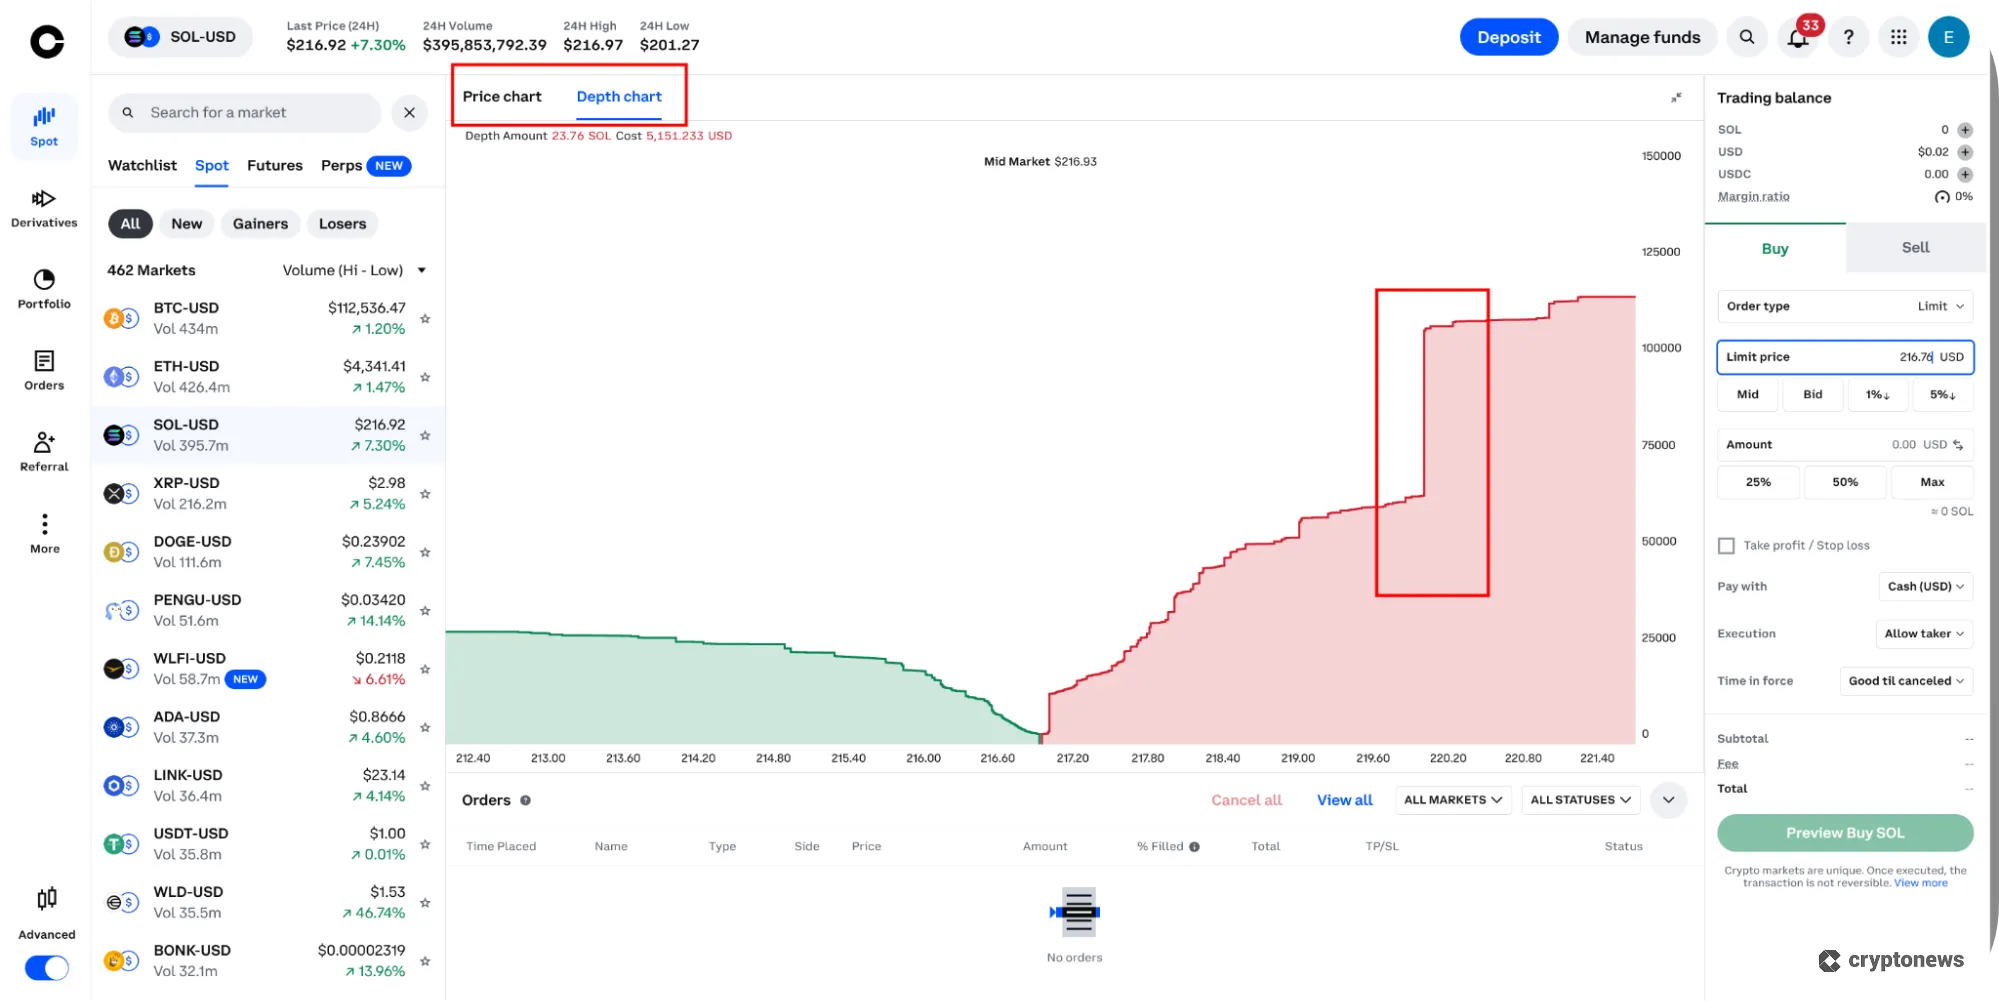Open the Pay with Cash (USD) dropdown
This screenshot has height=1002, width=1999.
pyautogui.click(x=1925, y=586)
